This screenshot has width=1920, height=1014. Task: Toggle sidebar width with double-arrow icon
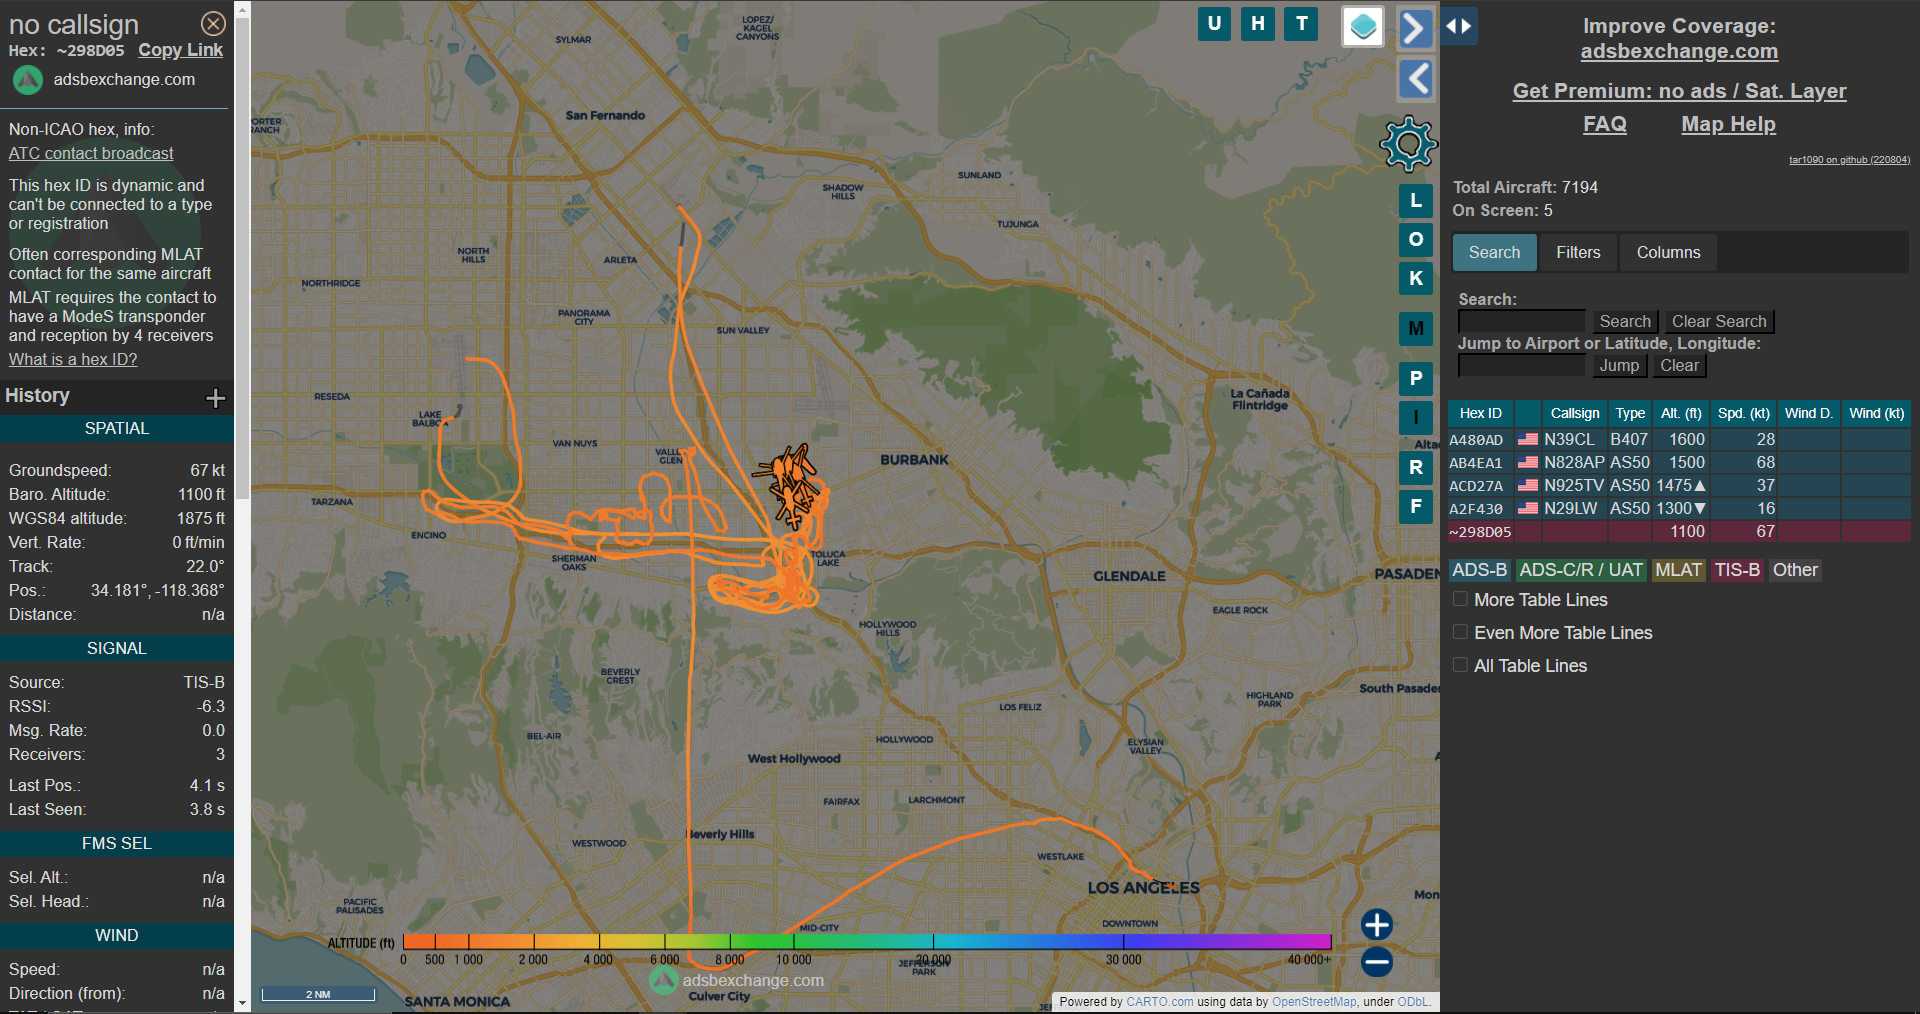(1459, 26)
